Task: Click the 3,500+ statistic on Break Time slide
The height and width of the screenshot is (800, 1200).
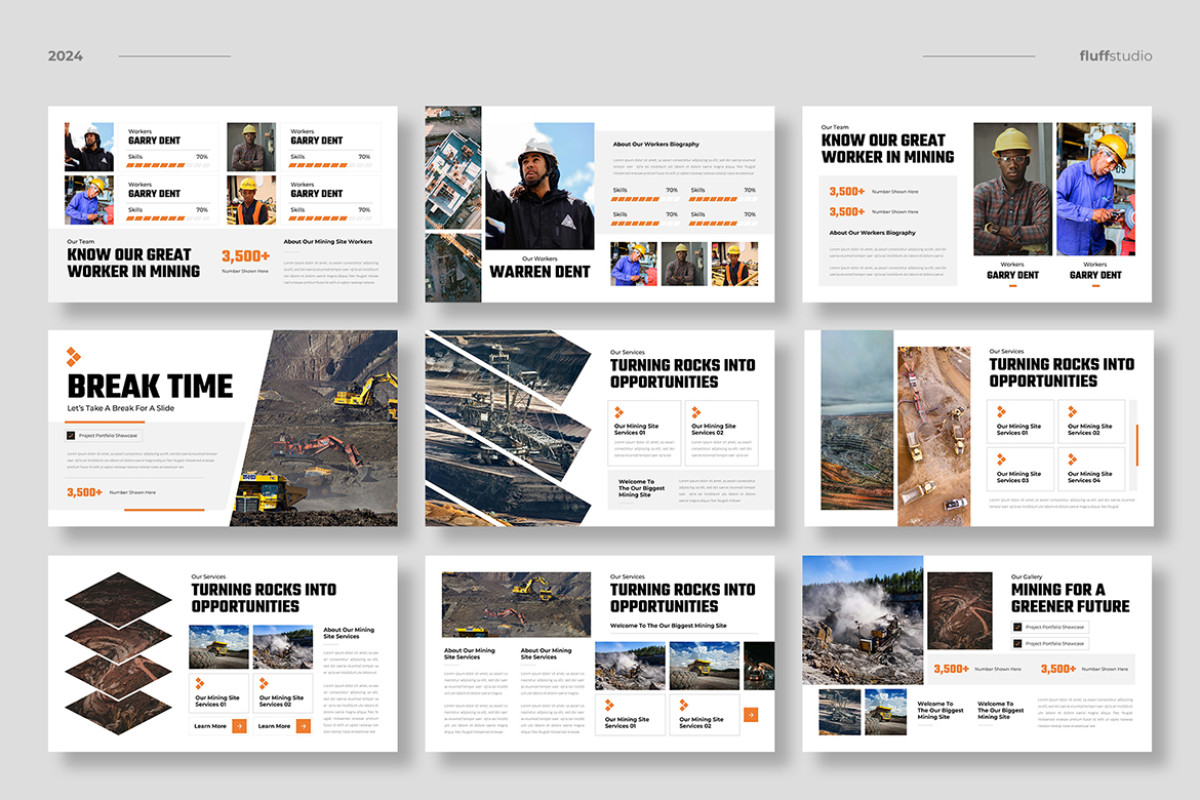Action: point(85,492)
